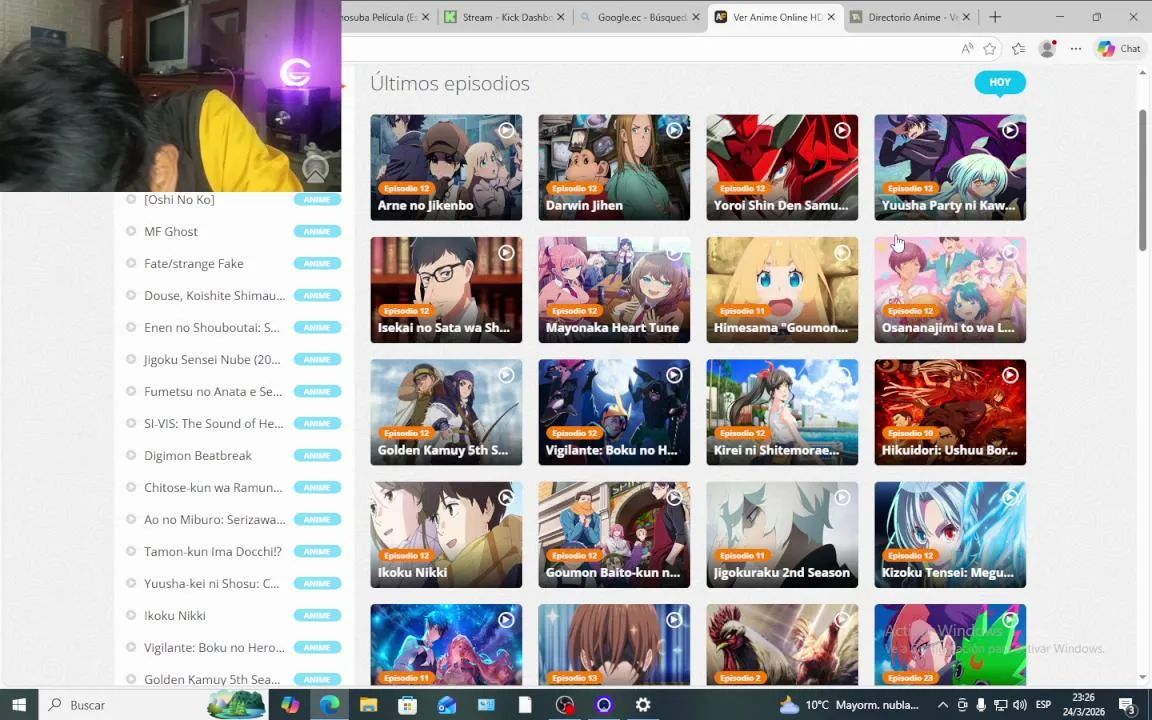Open Copilot from the taskbar
This screenshot has width=1152, height=720.
coord(290,705)
